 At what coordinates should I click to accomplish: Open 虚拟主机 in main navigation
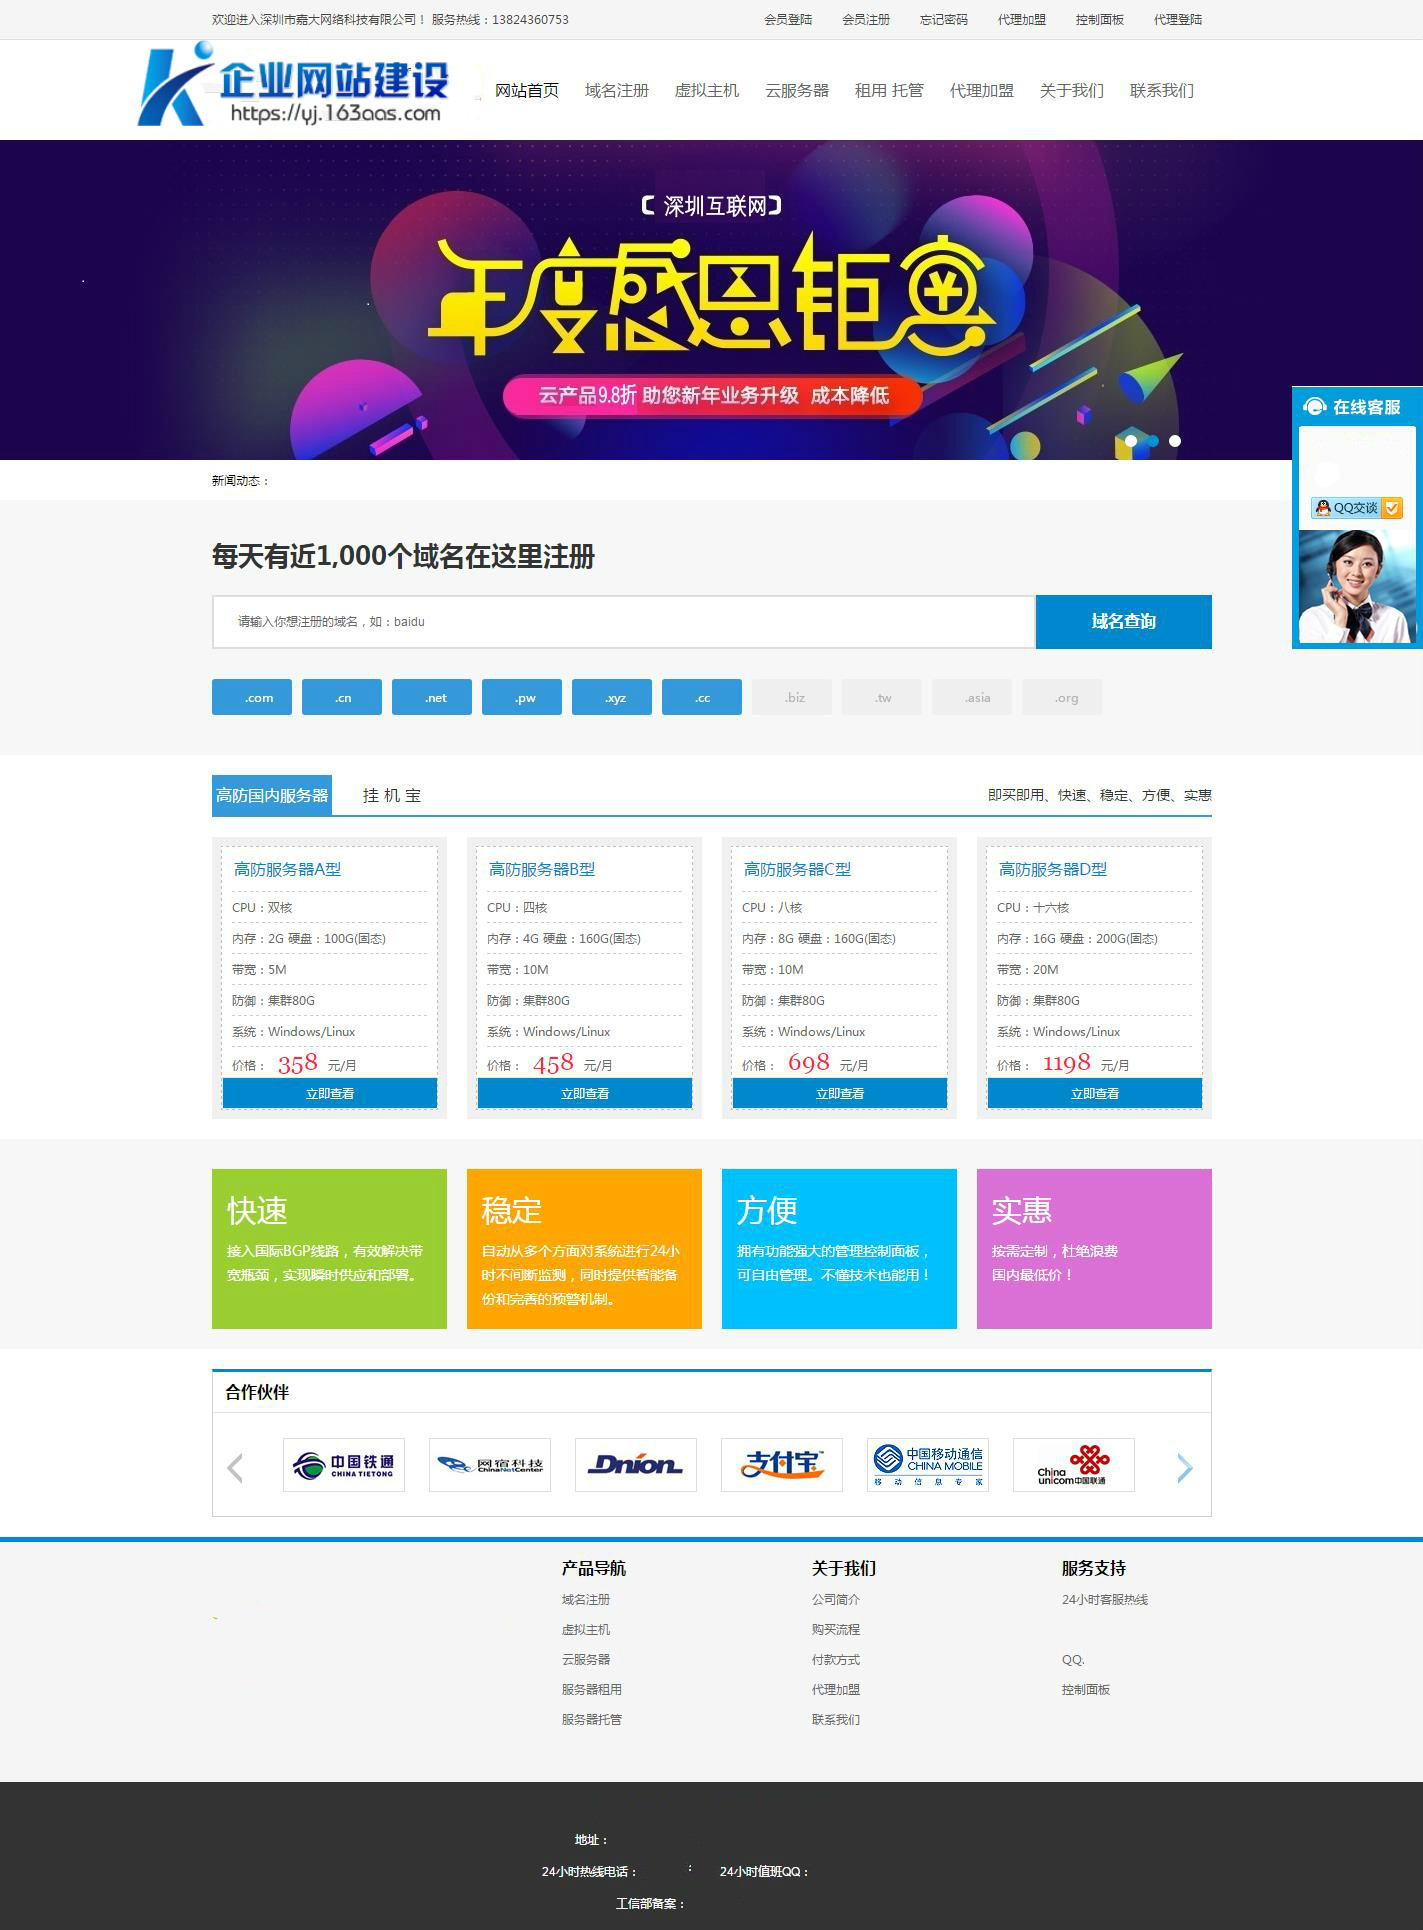707,91
